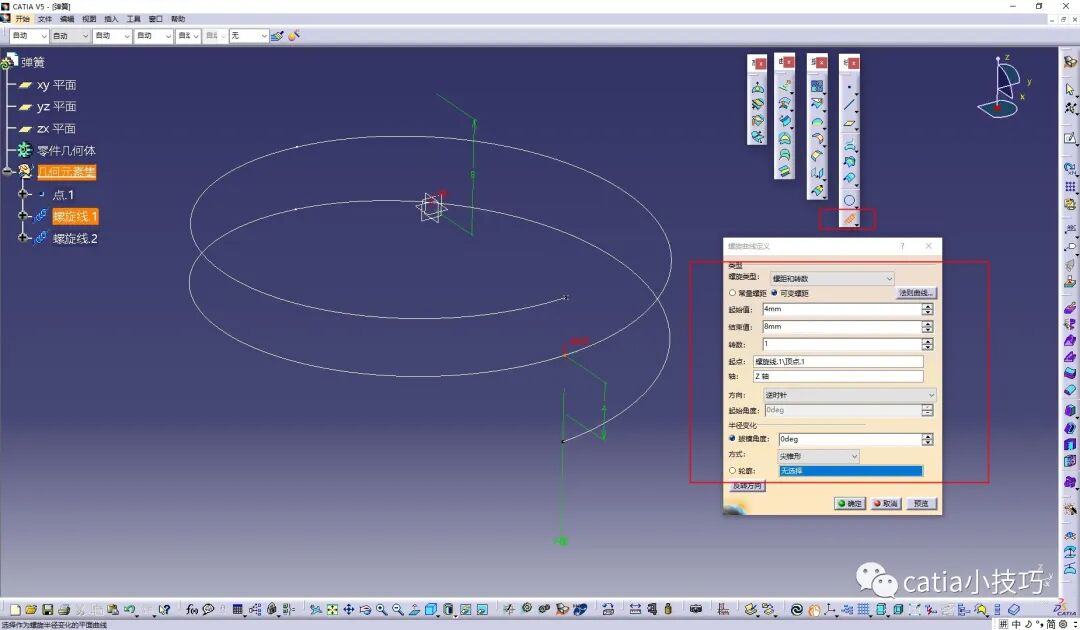Activate the Fly mode airplane icon
Viewport: 1080px width, 630px height.
click(x=315, y=609)
